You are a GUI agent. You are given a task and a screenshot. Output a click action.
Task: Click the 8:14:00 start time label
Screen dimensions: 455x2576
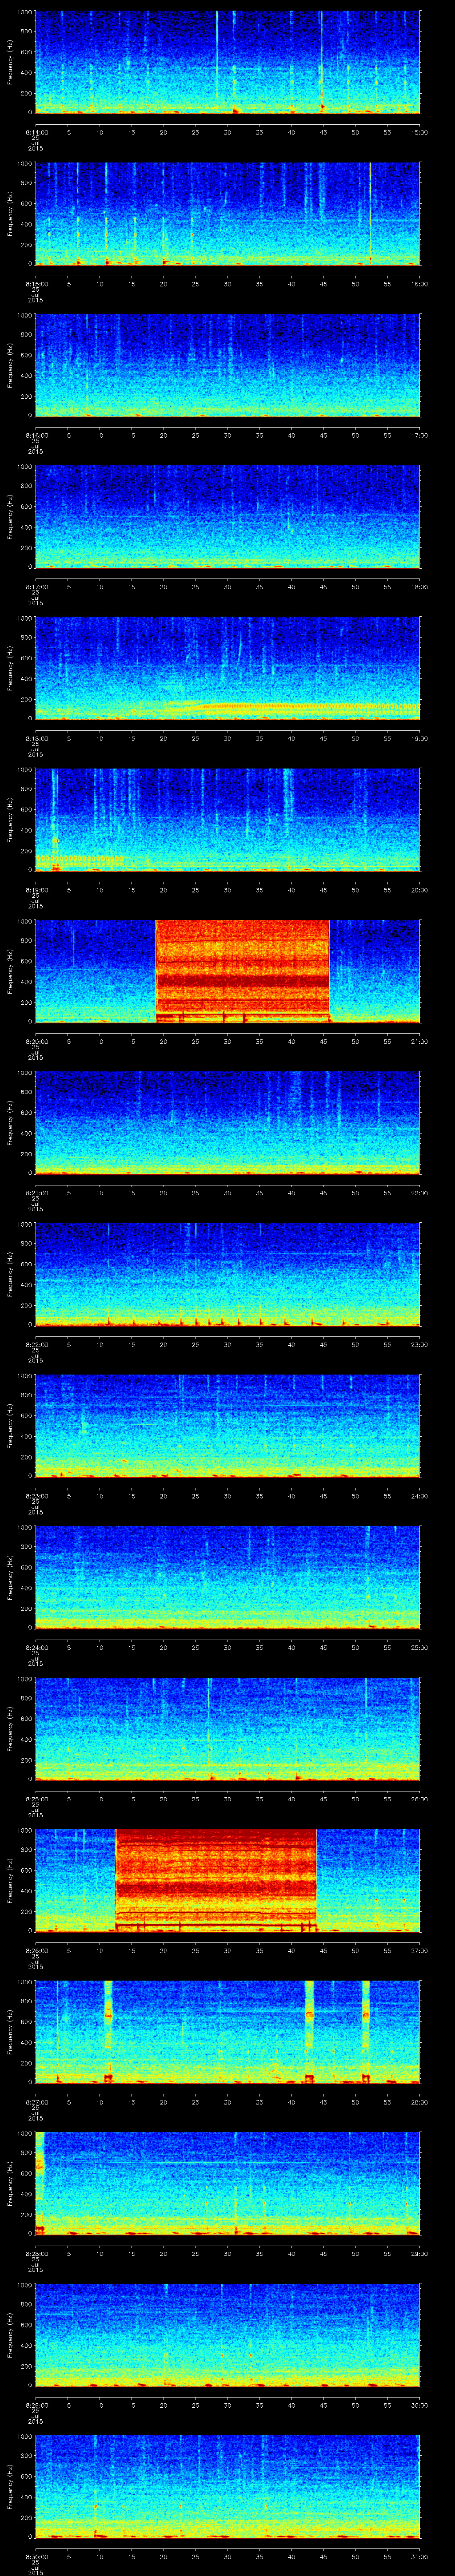pyautogui.click(x=36, y=132)
